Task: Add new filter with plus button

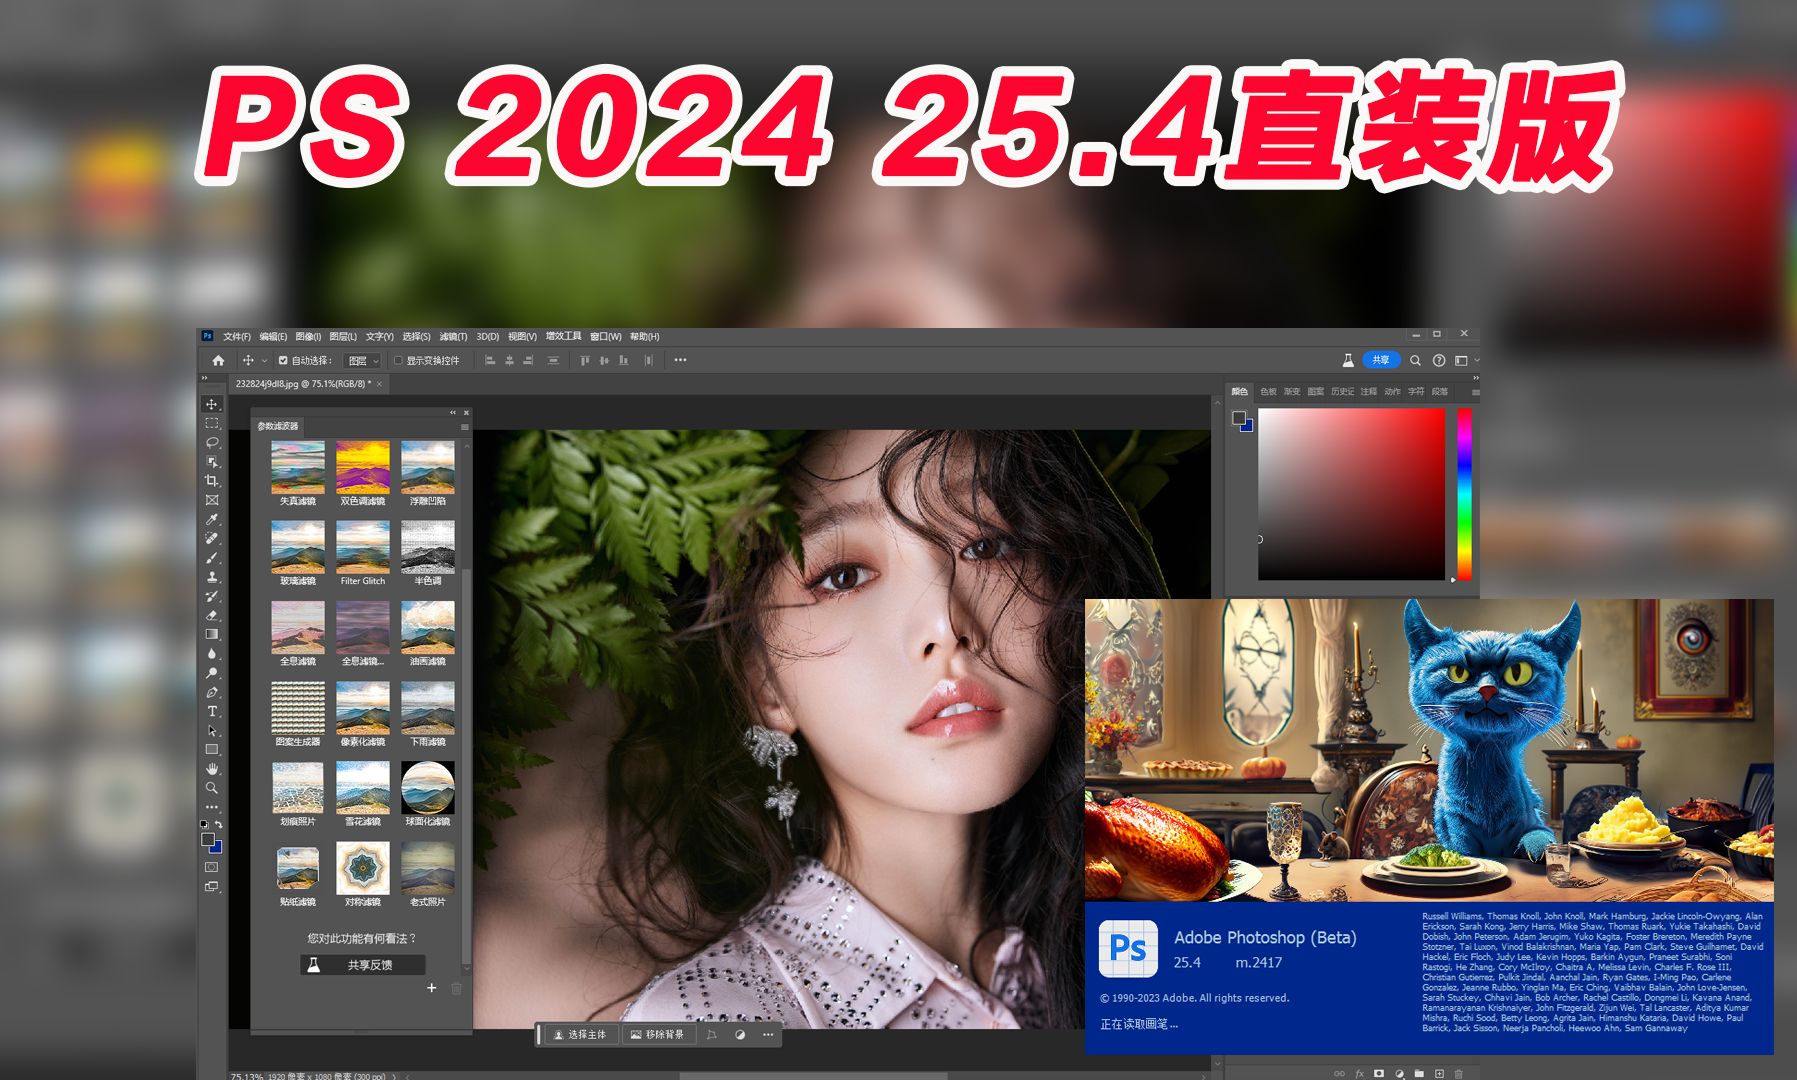Action: [432, 988]
